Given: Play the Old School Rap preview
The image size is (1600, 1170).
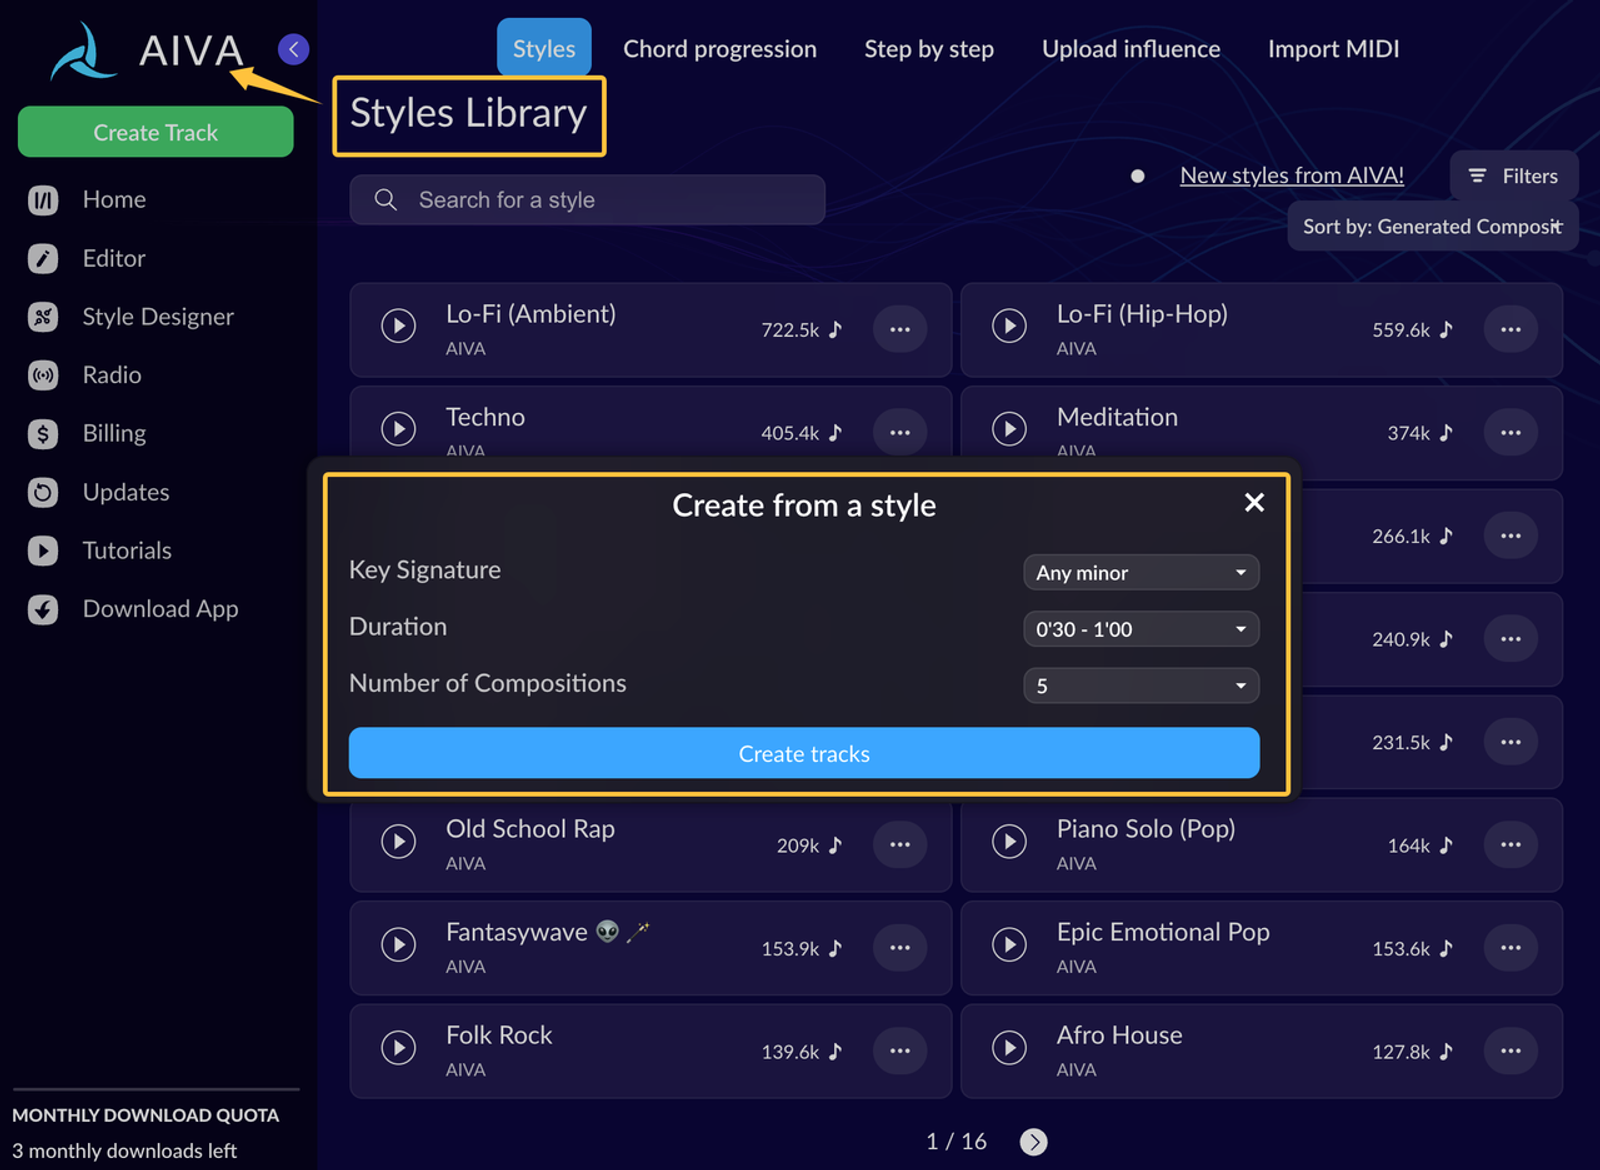Looking at the screenshot, I should (398, 841).
